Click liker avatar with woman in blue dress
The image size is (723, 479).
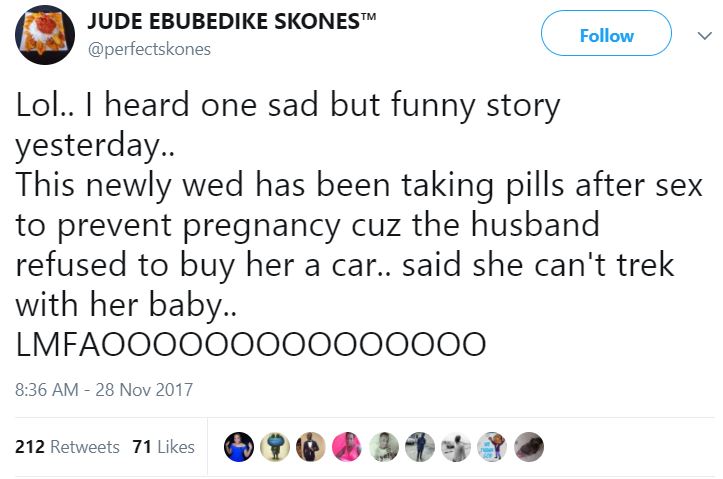pos(239,447)
